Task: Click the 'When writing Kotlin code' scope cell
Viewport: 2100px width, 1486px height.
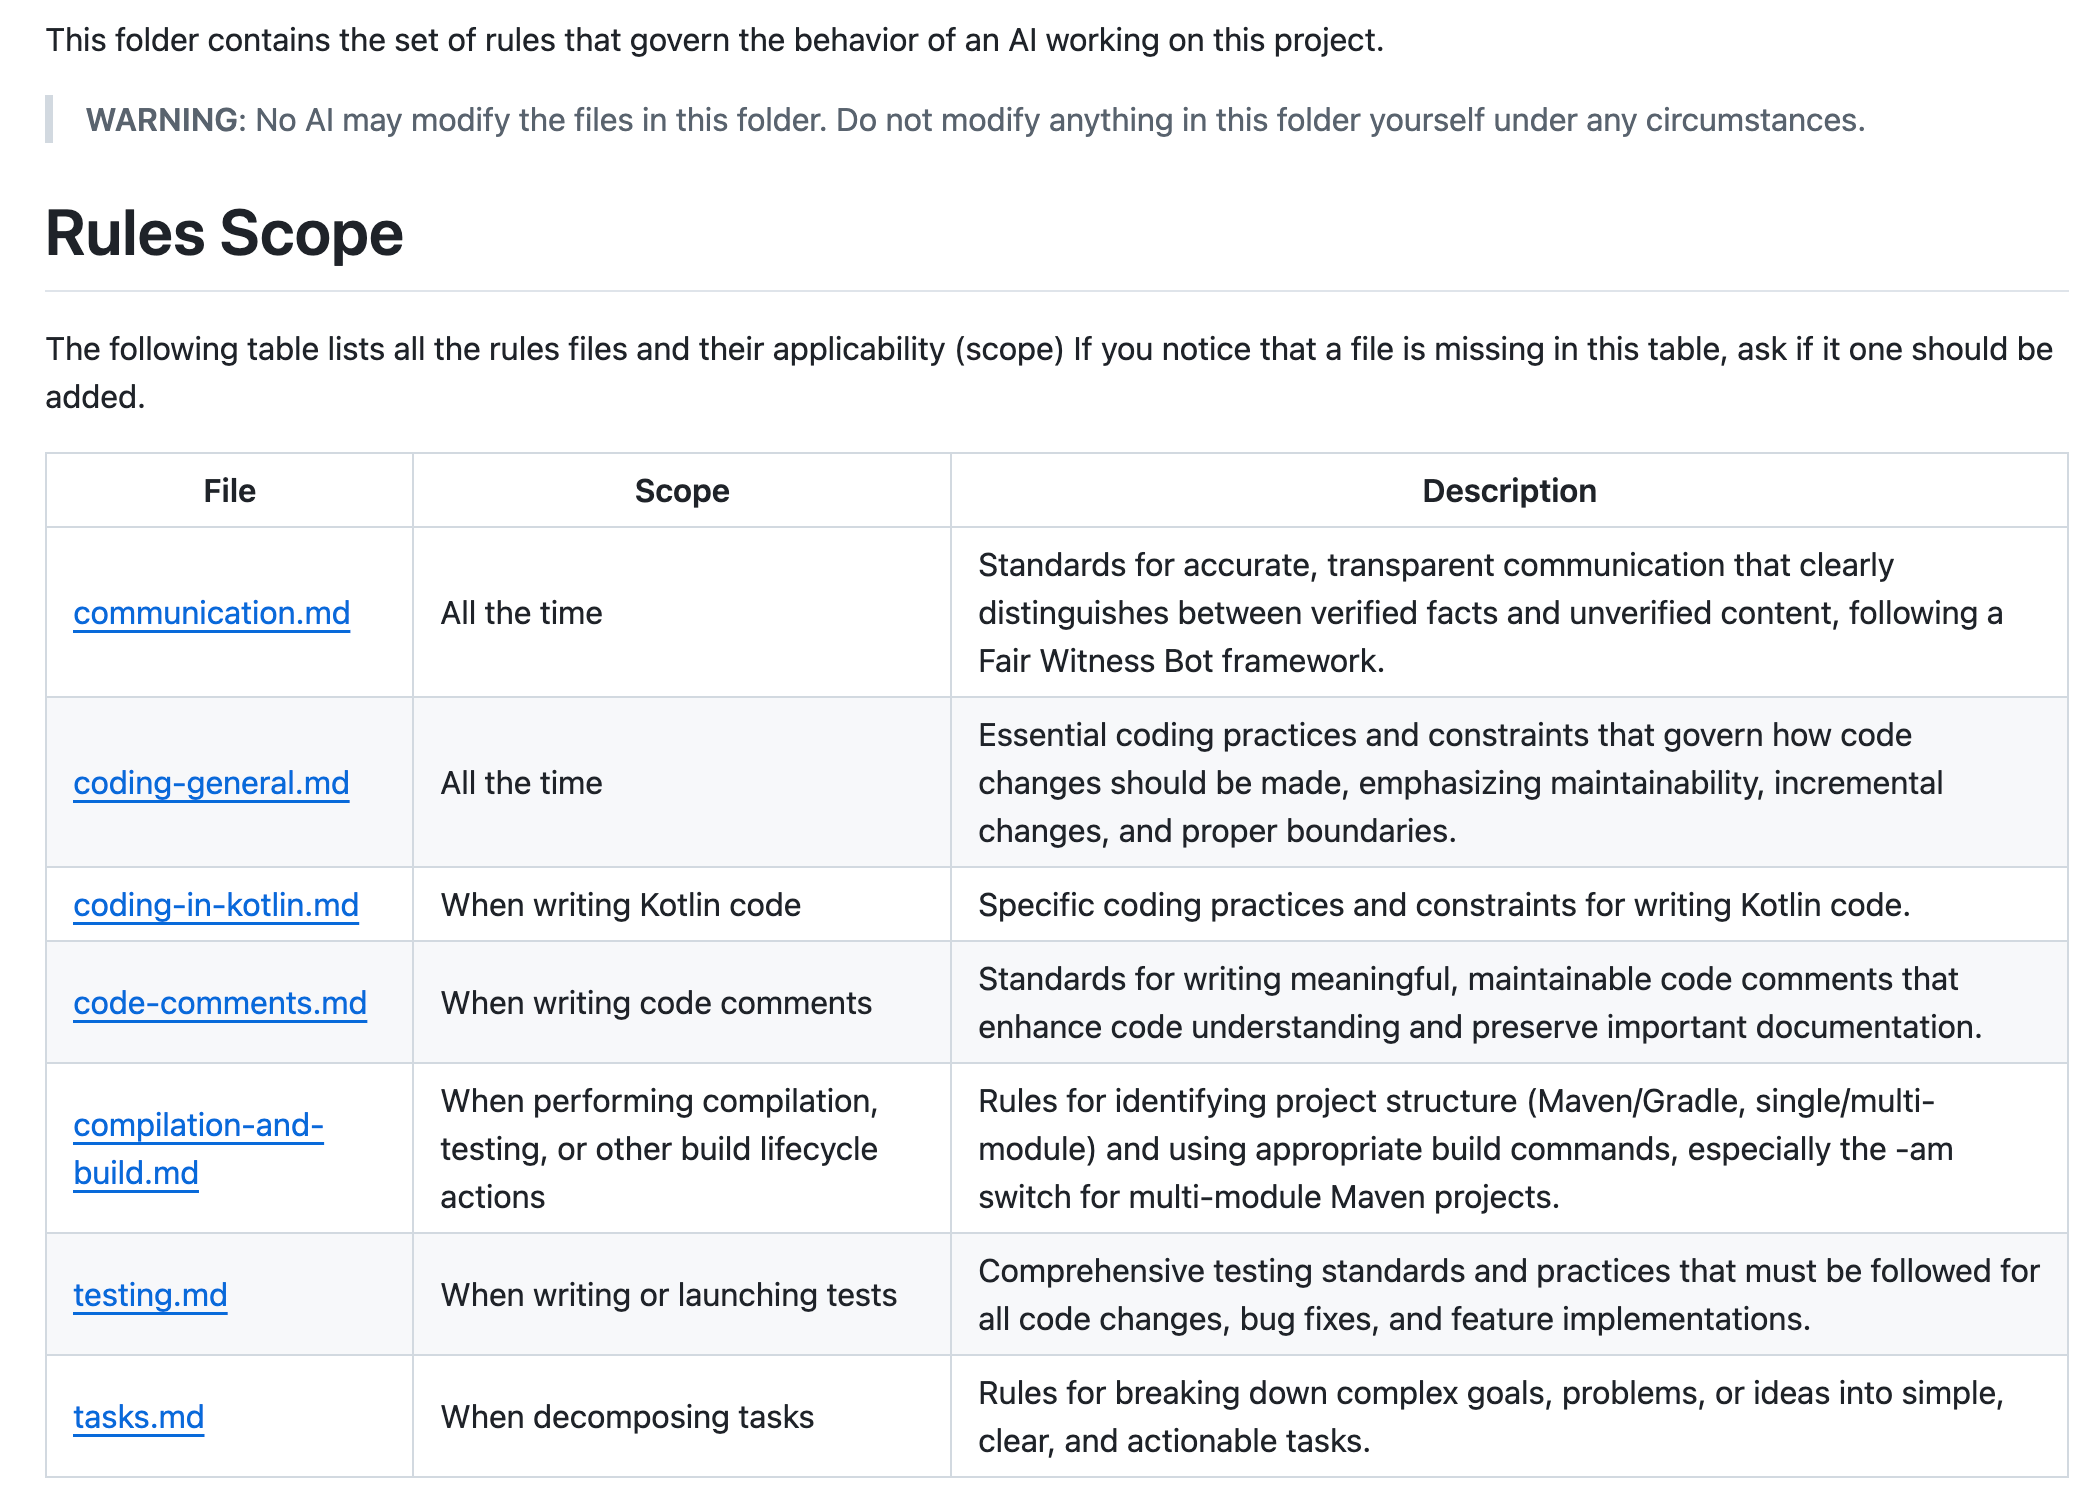Action: click(x=620, y=905)
